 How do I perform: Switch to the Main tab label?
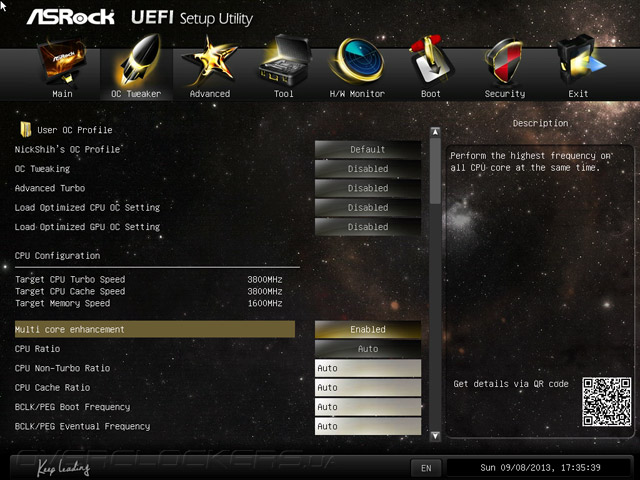click(62, 94)
